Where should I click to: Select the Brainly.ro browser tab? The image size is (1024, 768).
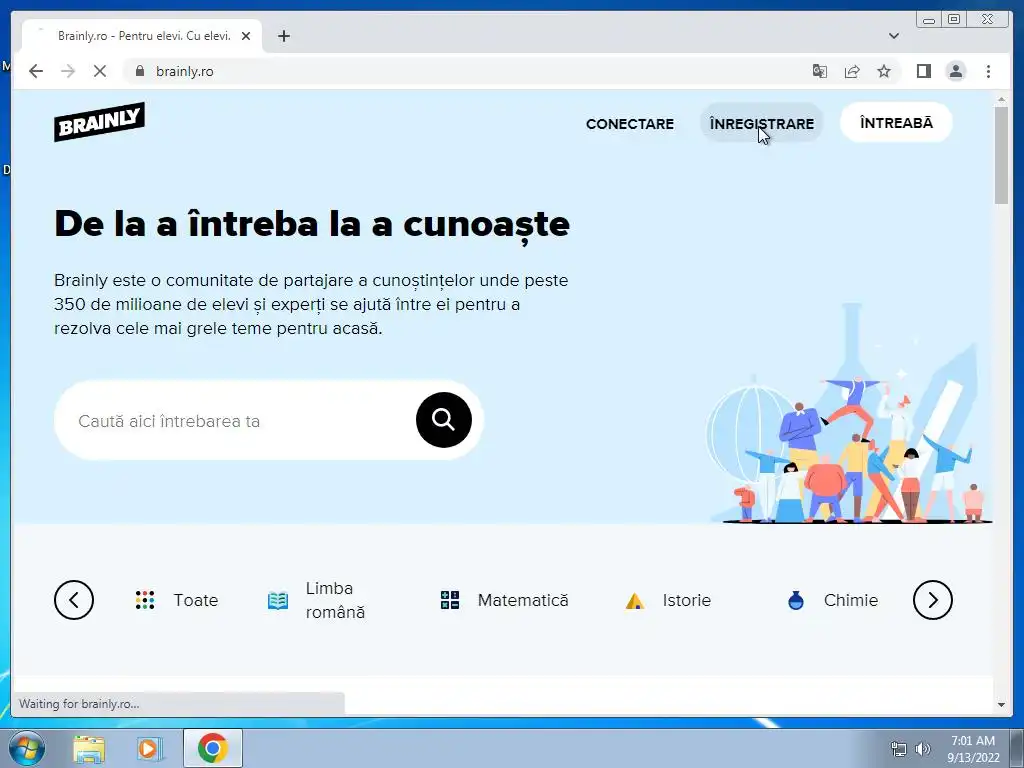(x=142, y=36)
